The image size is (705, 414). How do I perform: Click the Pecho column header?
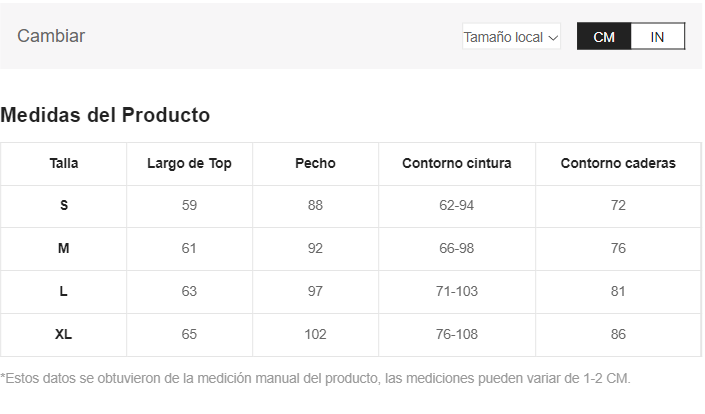pyautogui.click(x=315, y=163)
